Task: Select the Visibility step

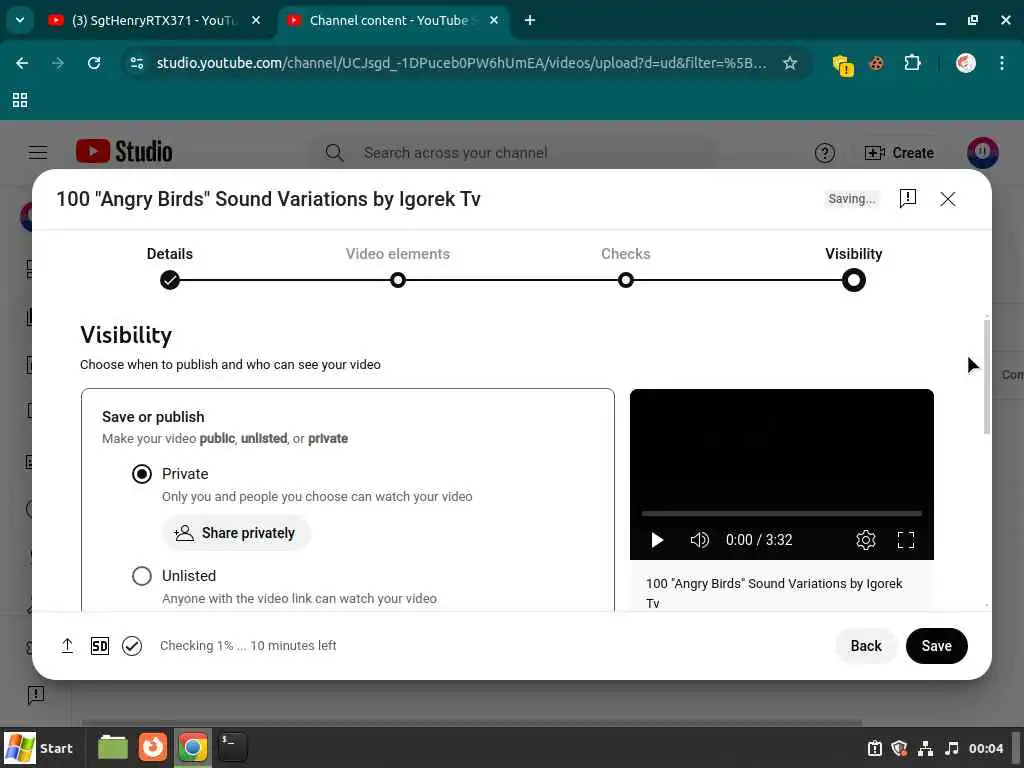Action: tap(854, 280)
